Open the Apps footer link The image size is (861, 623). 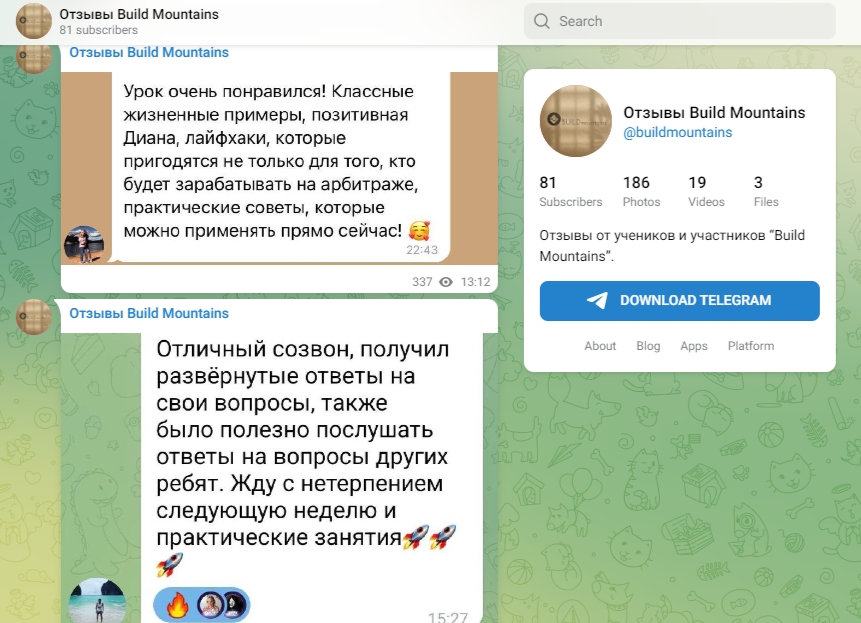click(694, 346)
